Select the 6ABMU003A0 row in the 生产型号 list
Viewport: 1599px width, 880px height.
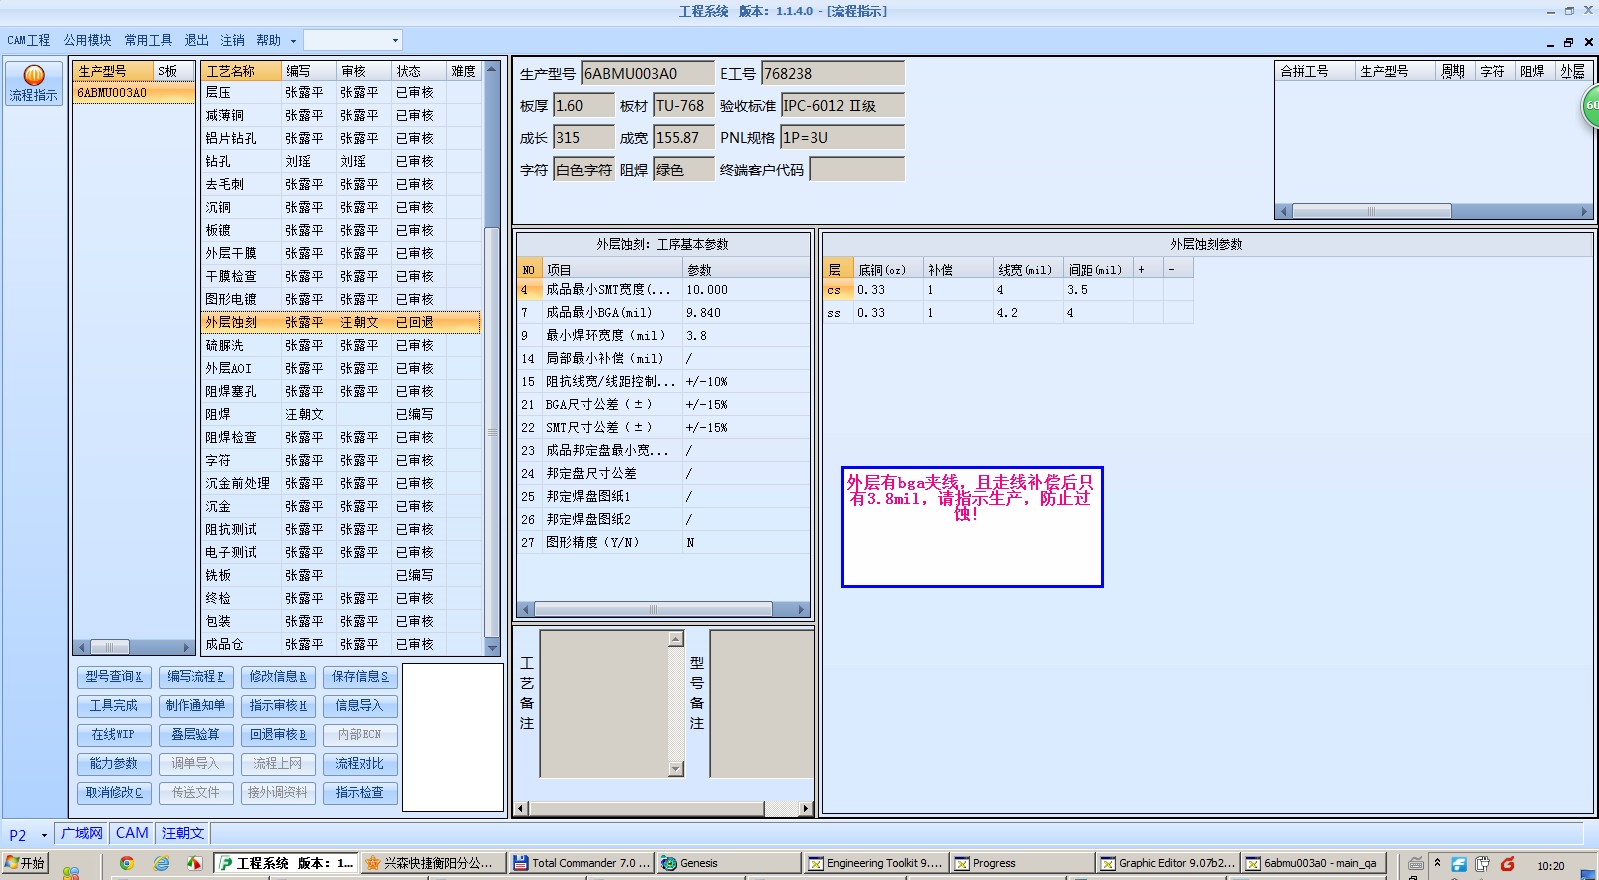click(134, 93)
